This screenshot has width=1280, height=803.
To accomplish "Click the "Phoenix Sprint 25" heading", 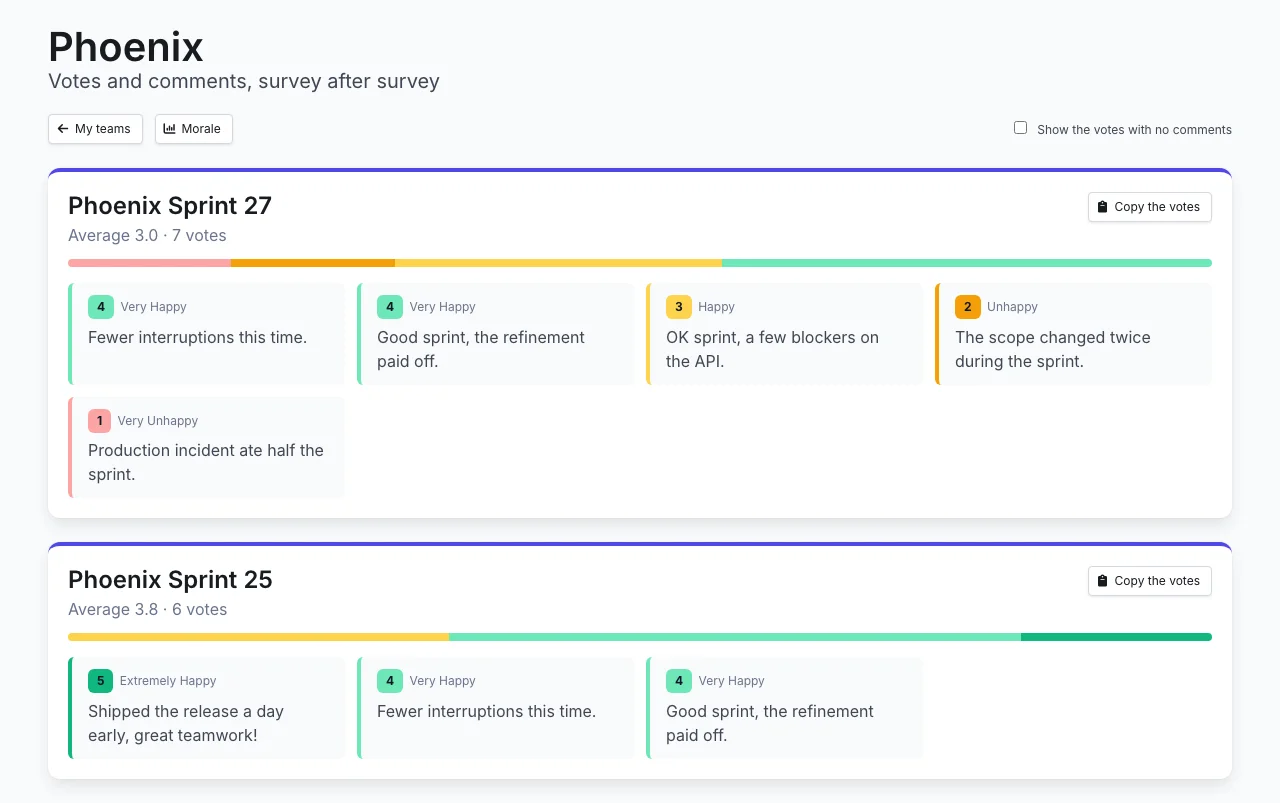I will 170,580.
